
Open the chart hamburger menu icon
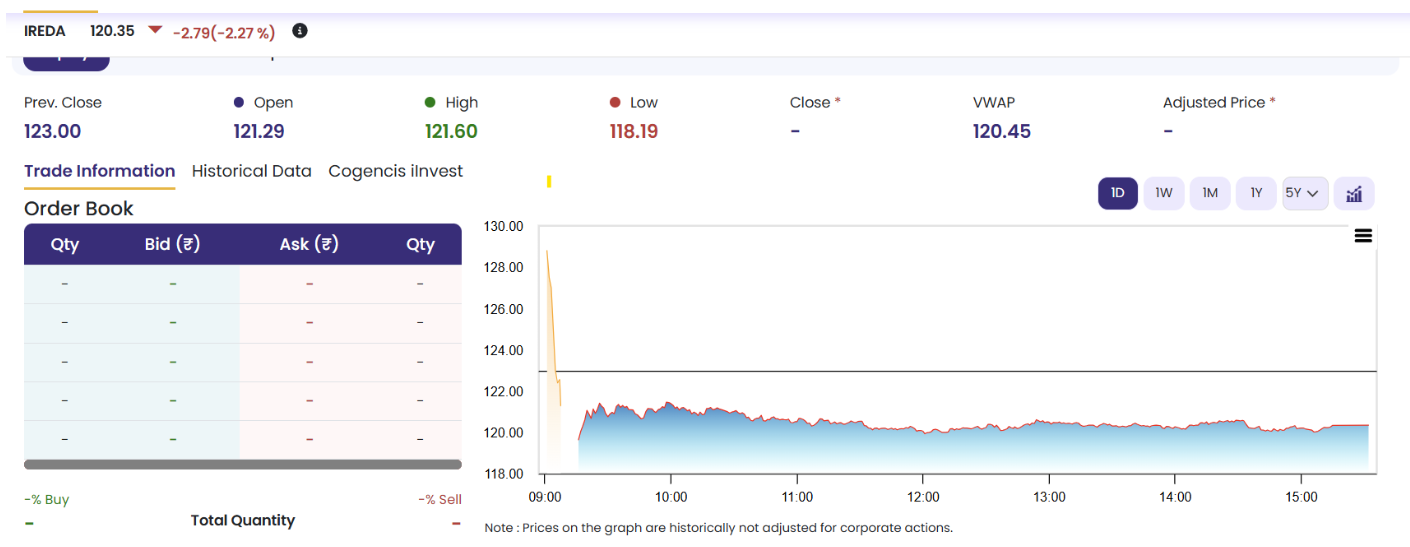coord(1363,236)
